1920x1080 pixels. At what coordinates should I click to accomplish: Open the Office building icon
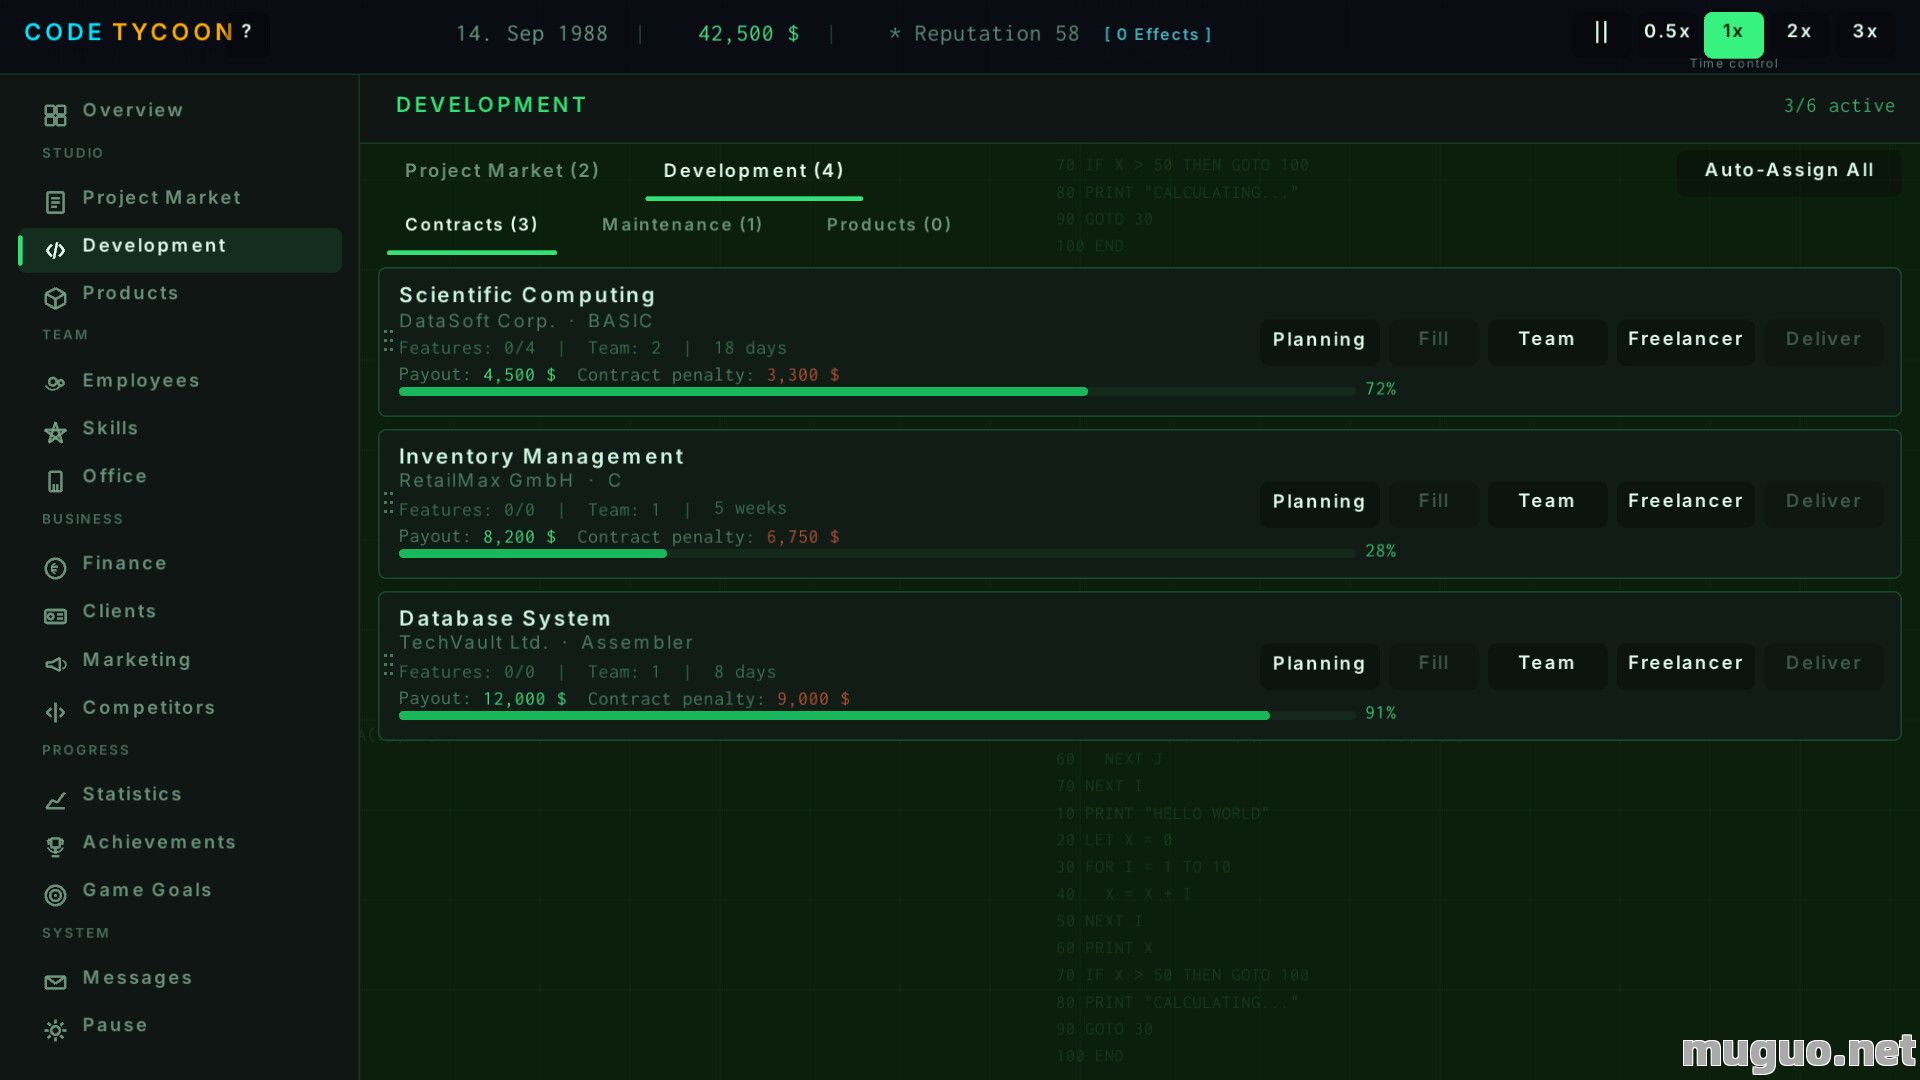(55, 481)
